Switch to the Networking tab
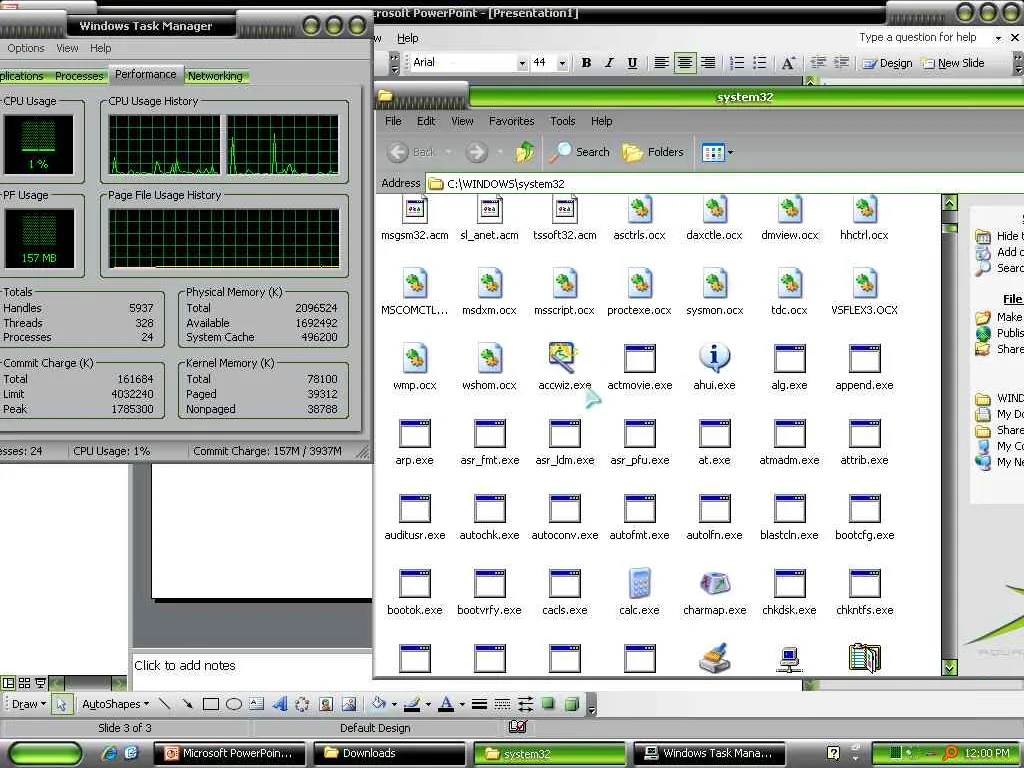This screenshot has height=768, width=1024. click(215, 76)
